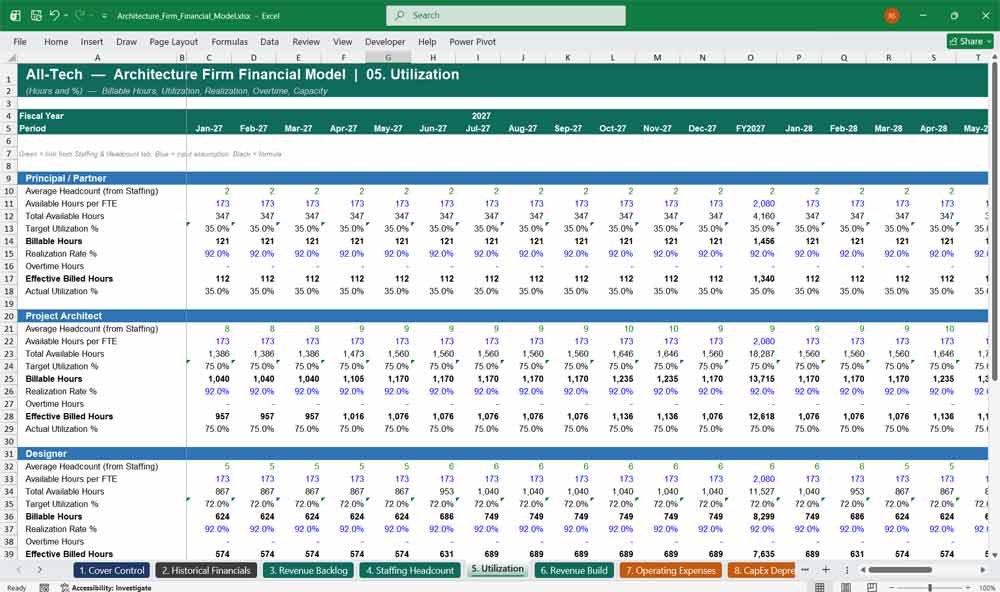
Task: Open the Power Pivot tab
Action: (473, 41)
